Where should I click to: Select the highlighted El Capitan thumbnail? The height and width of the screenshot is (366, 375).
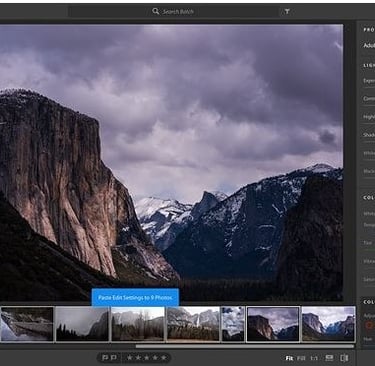pyautogui.click(x=273, y=324)
